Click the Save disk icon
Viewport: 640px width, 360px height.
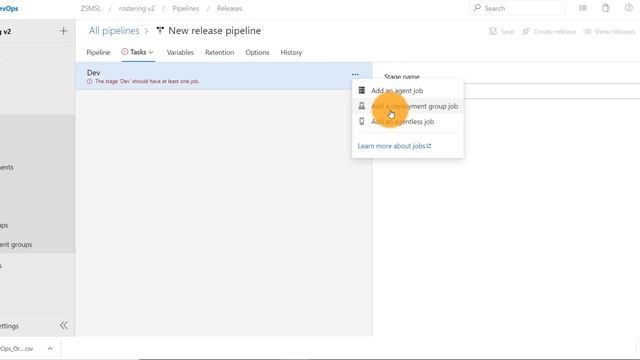click(493, 31)
